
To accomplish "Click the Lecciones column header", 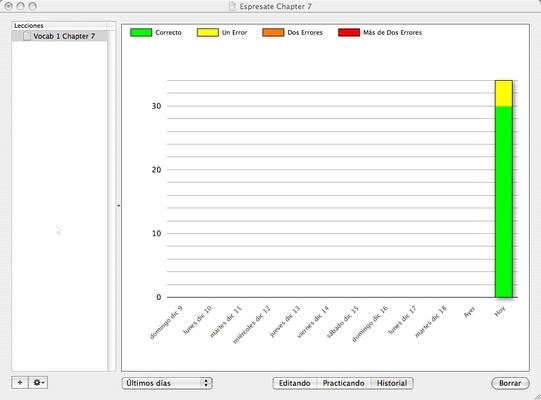I will tap(59, 26).
